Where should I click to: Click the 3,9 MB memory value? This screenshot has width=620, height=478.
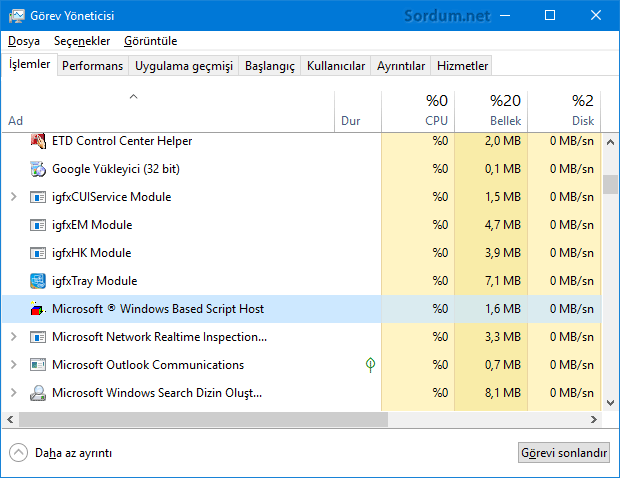coord(503,253)
